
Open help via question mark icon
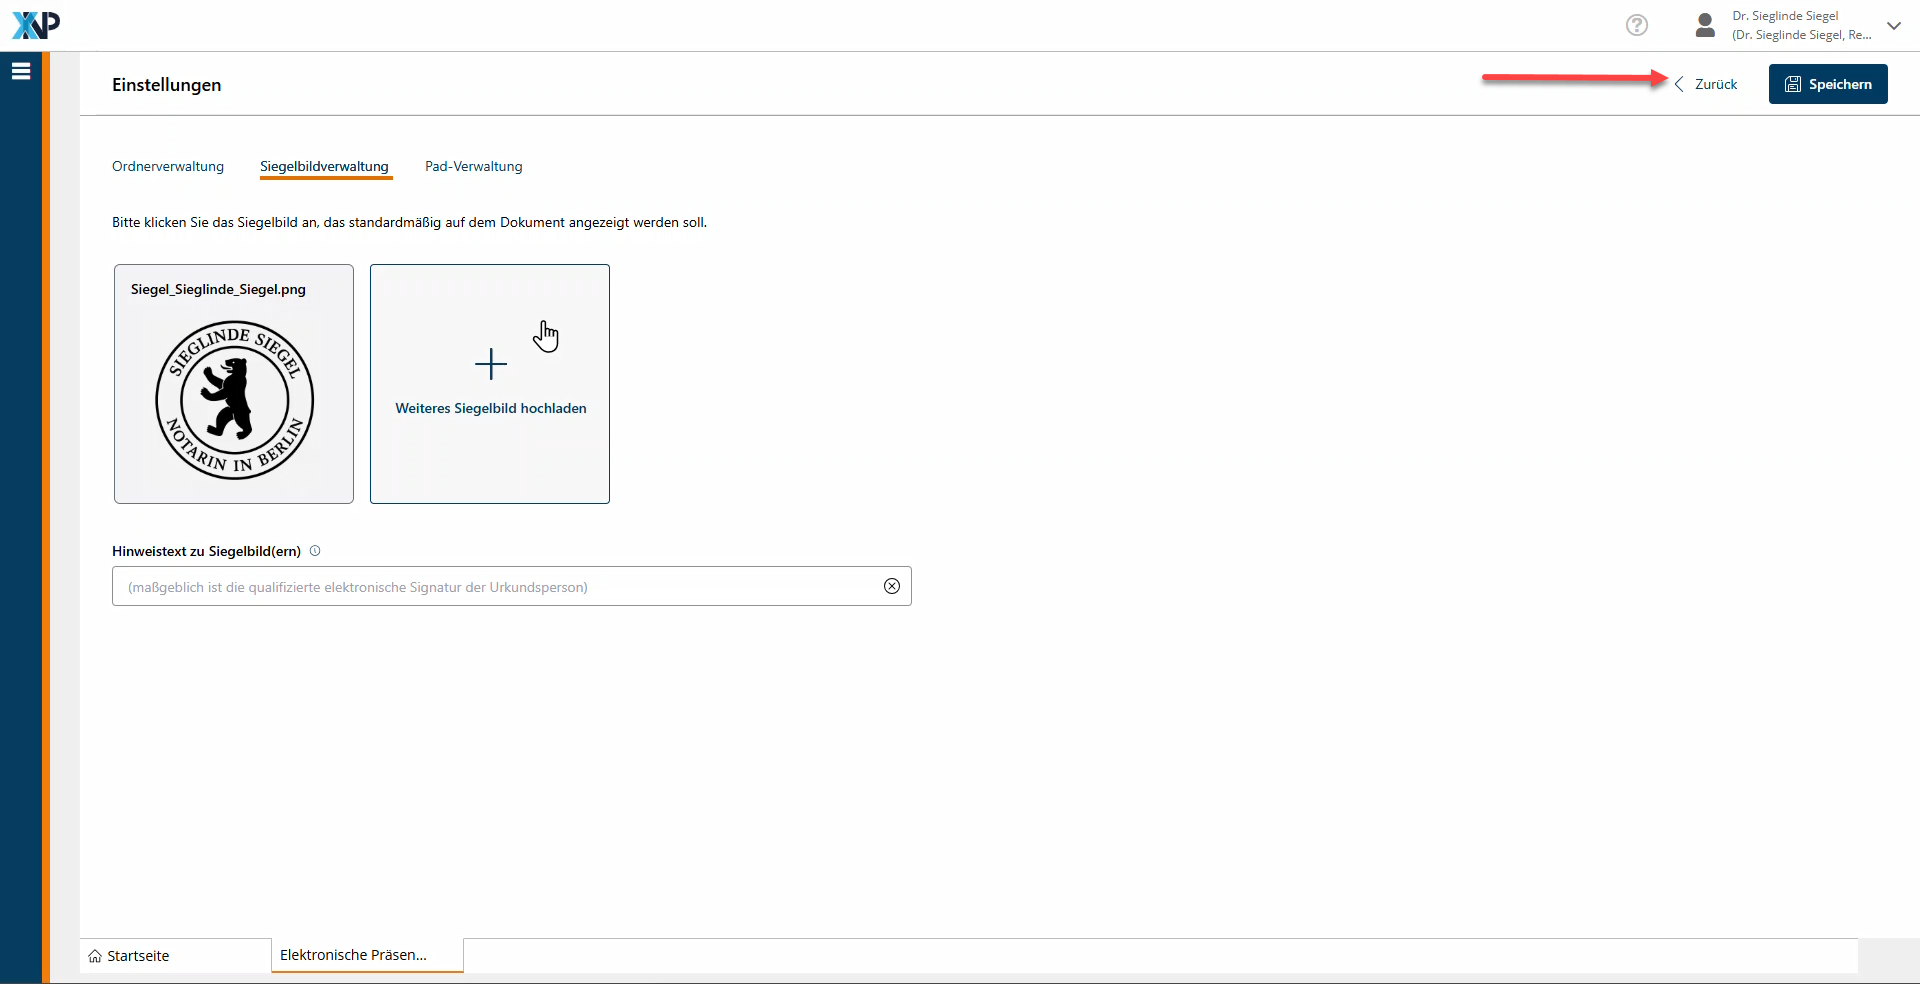coord(1637,25)
